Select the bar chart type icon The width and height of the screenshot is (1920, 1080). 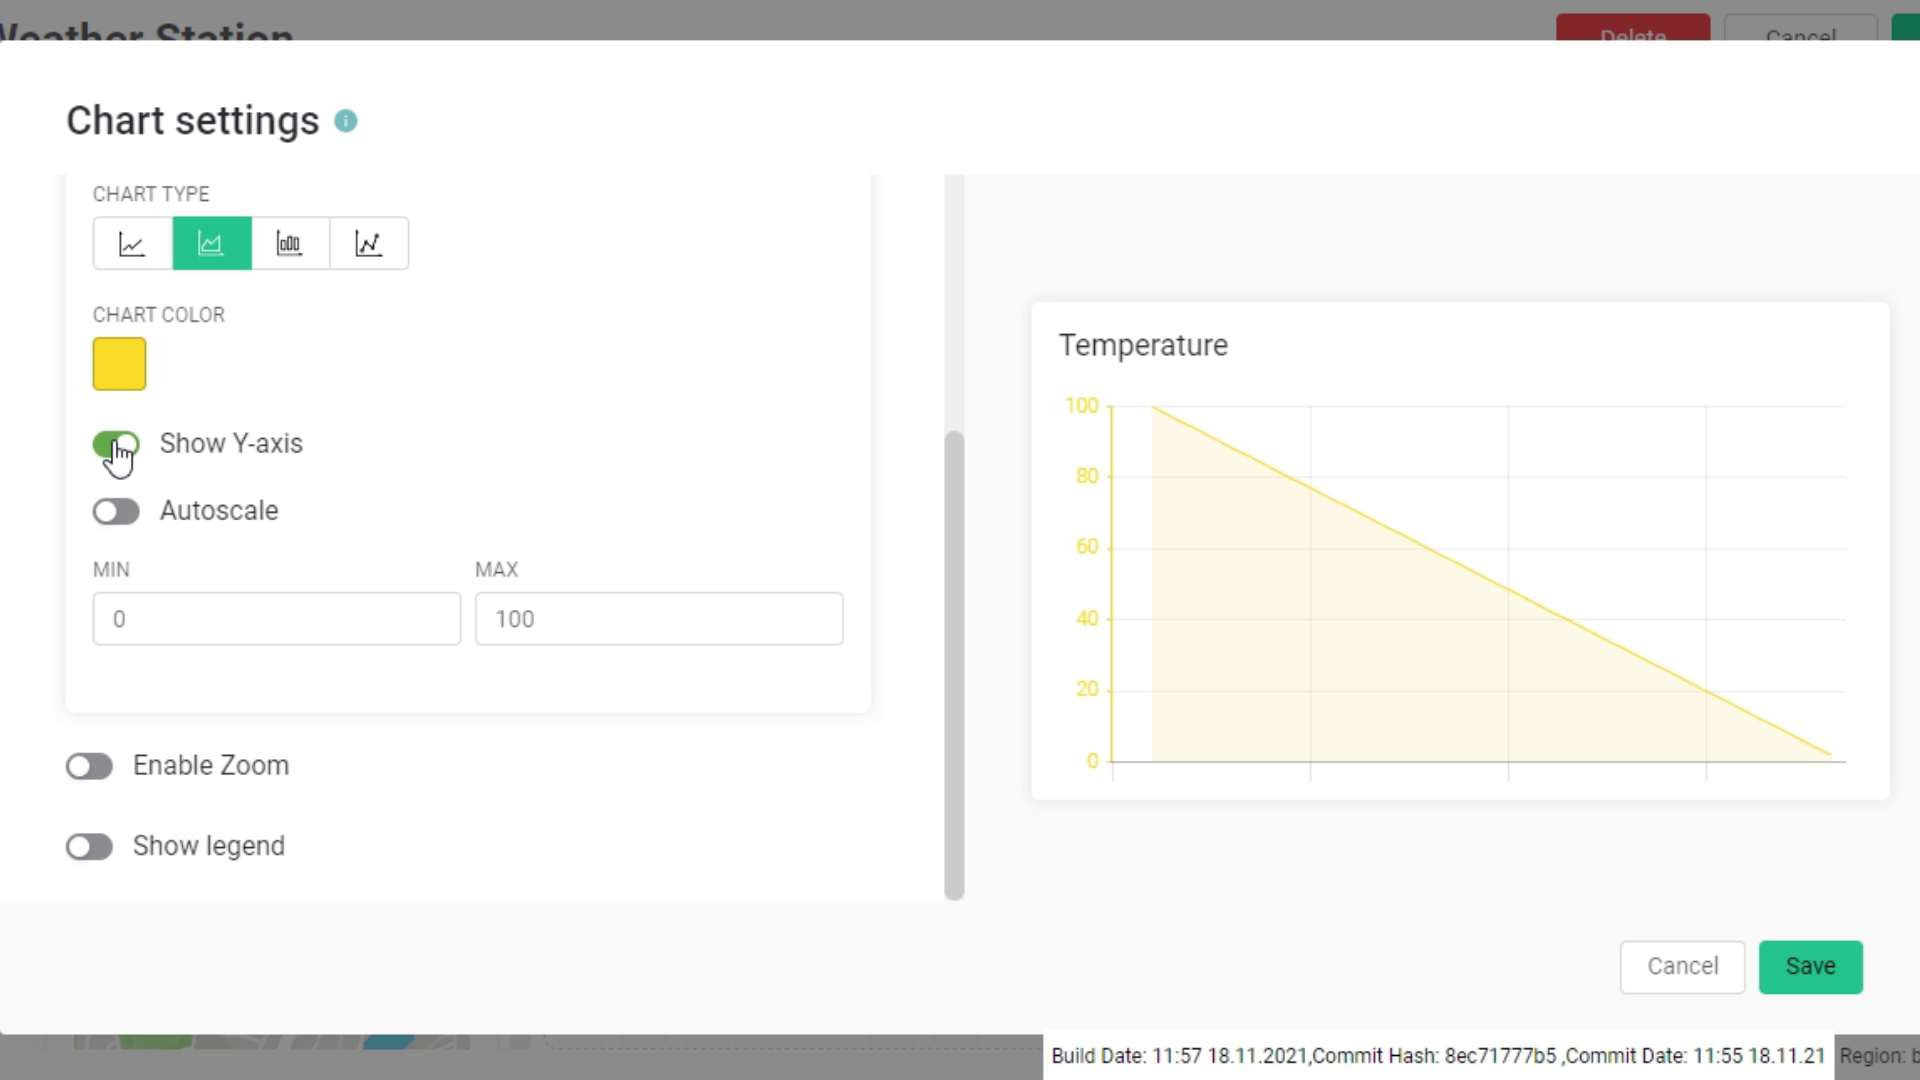tap(290, 243)
